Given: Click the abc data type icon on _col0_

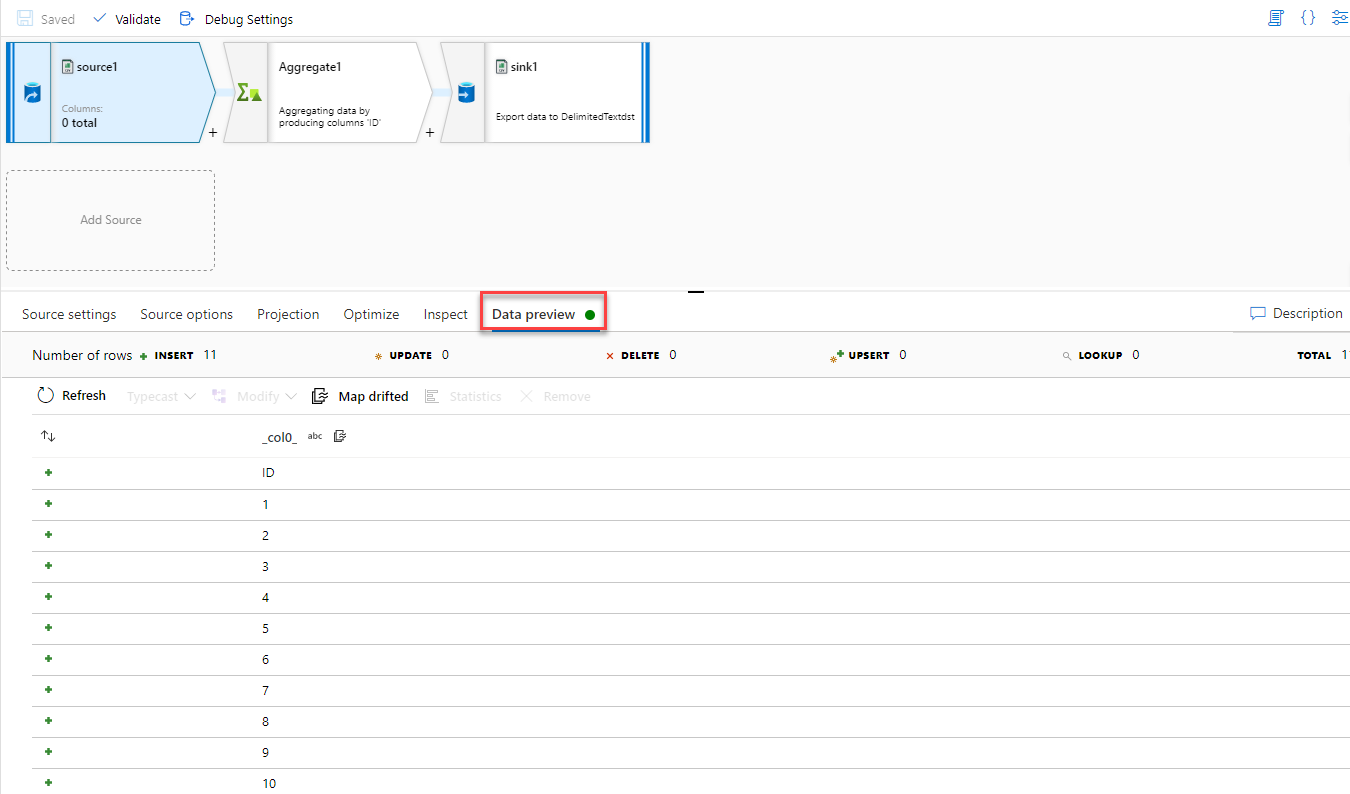Looking at the screenshot, I should (x=315, y=436).
